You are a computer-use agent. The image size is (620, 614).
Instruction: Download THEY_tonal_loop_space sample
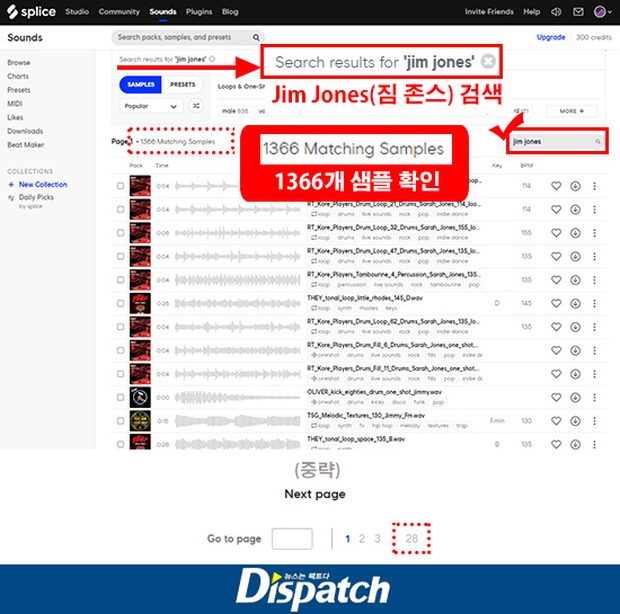[575, 444]
